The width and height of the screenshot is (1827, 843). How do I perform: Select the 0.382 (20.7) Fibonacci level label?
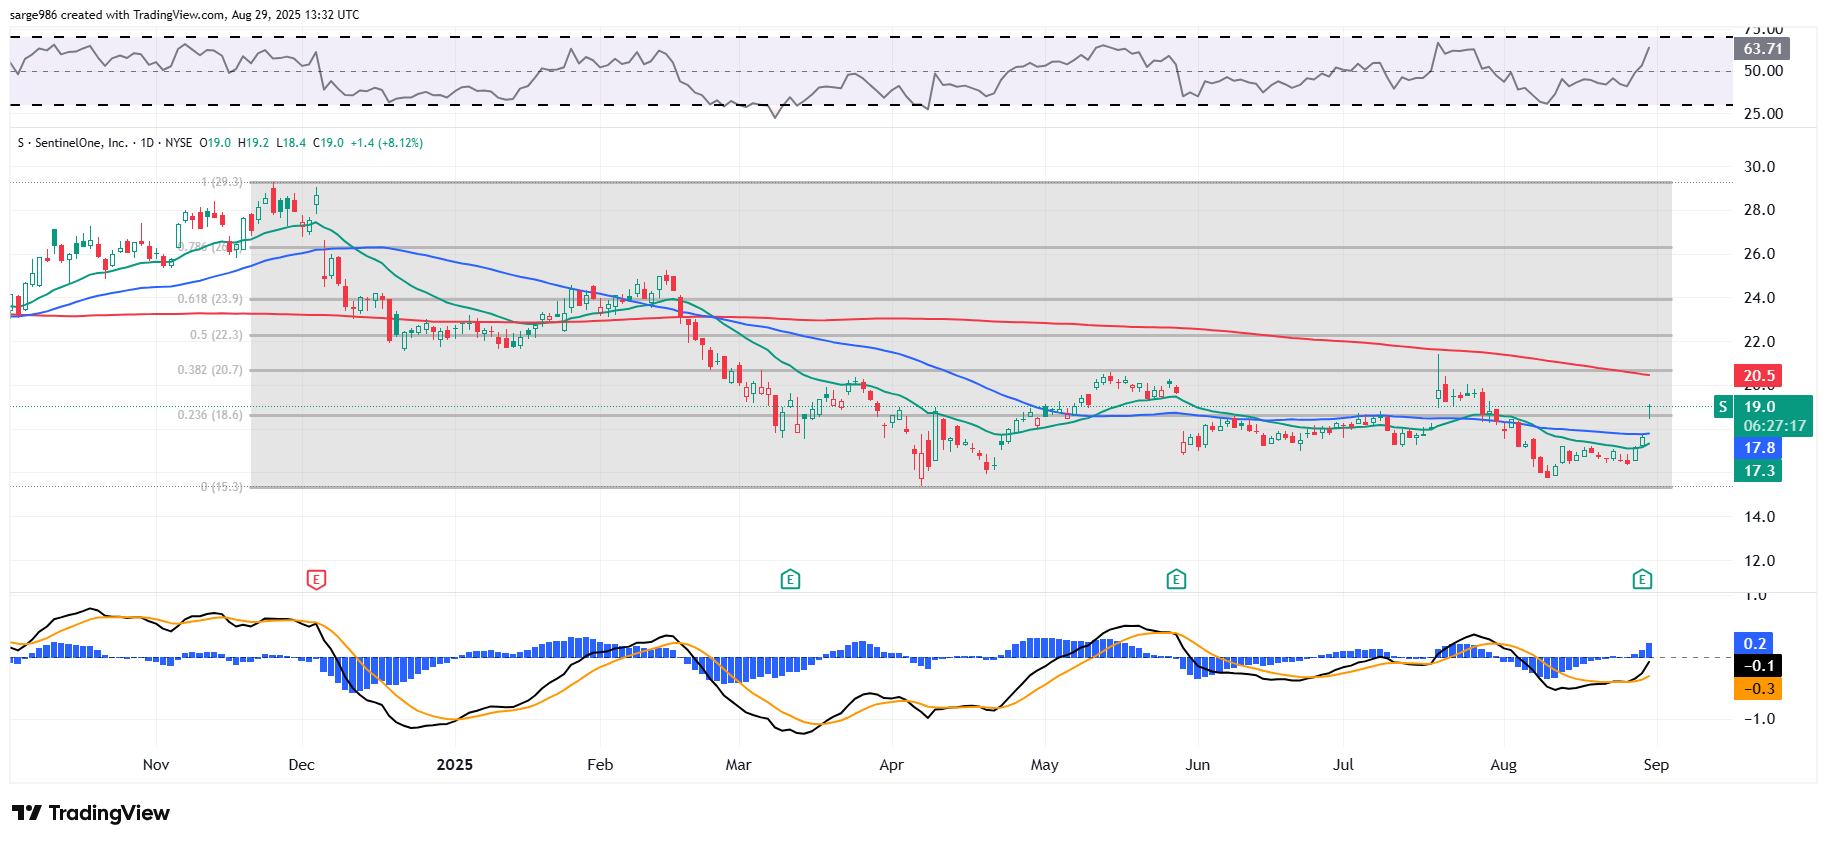210,370
